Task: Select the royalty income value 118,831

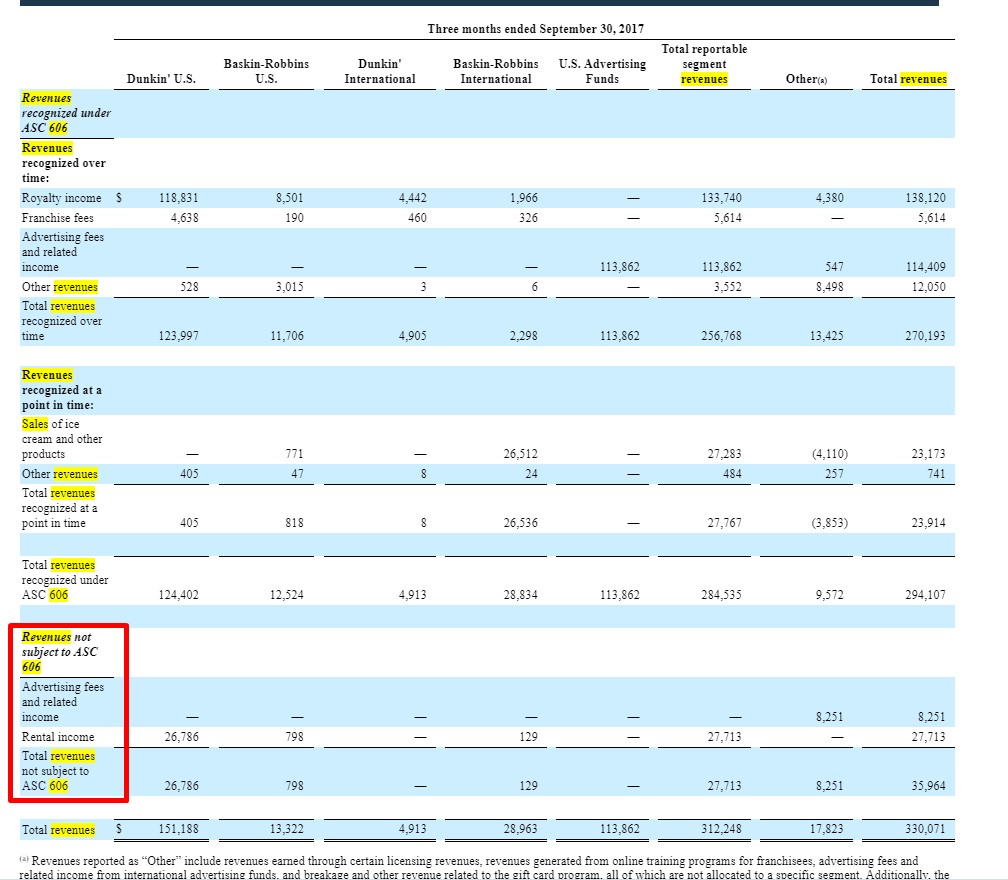Action: tap(179, 198)
